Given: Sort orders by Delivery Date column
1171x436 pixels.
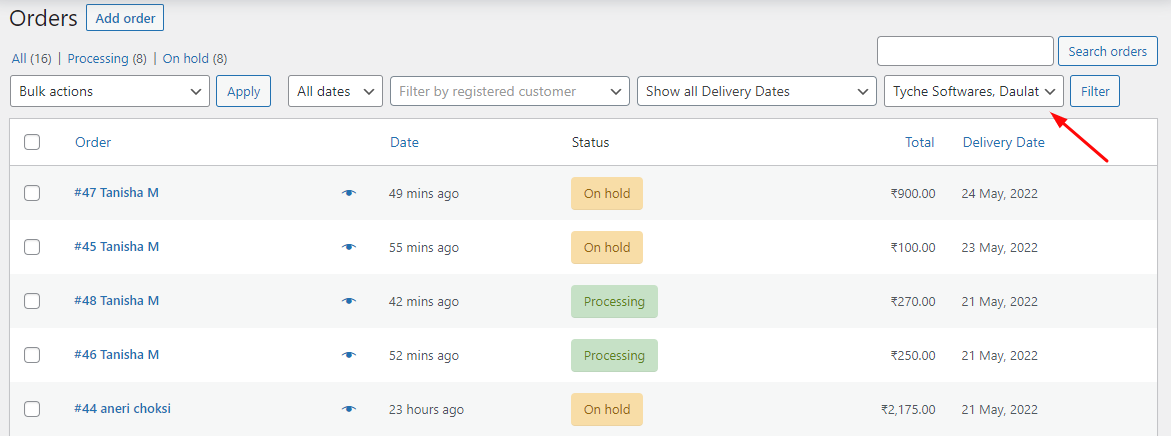Looking at the screenshot, I should [1003, 142].
